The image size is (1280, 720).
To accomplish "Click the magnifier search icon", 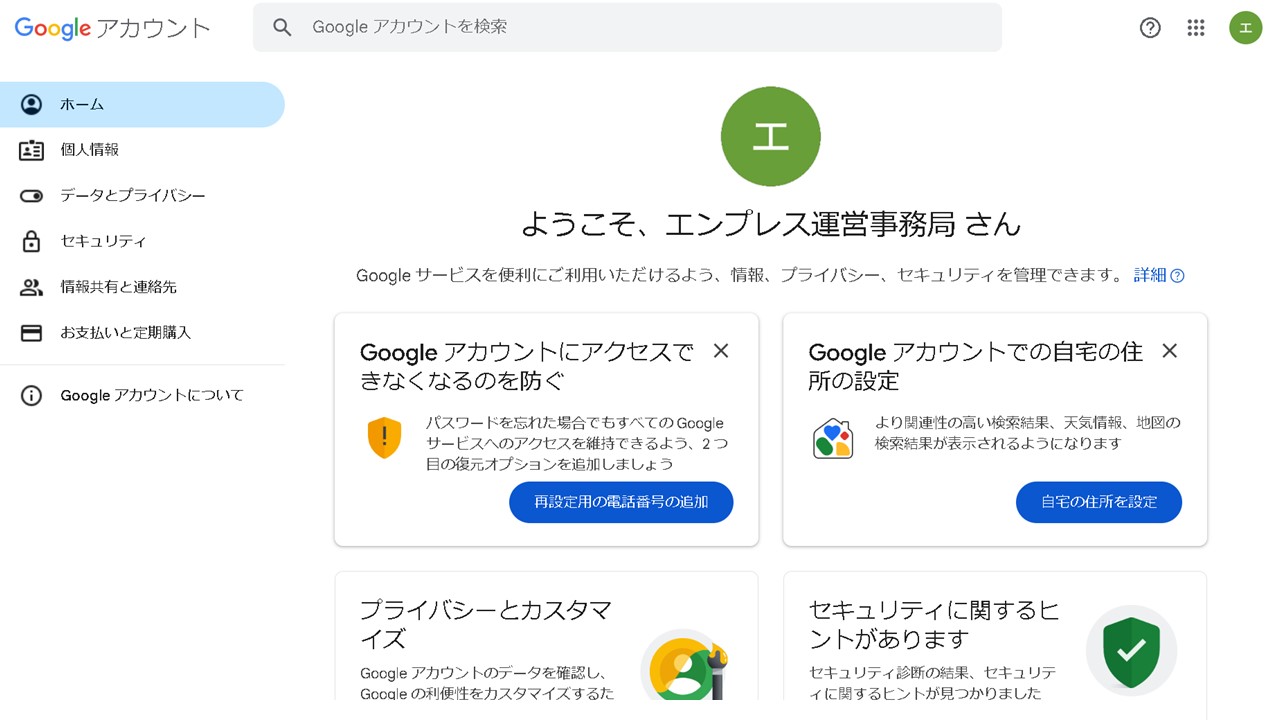I will [283, 28].
